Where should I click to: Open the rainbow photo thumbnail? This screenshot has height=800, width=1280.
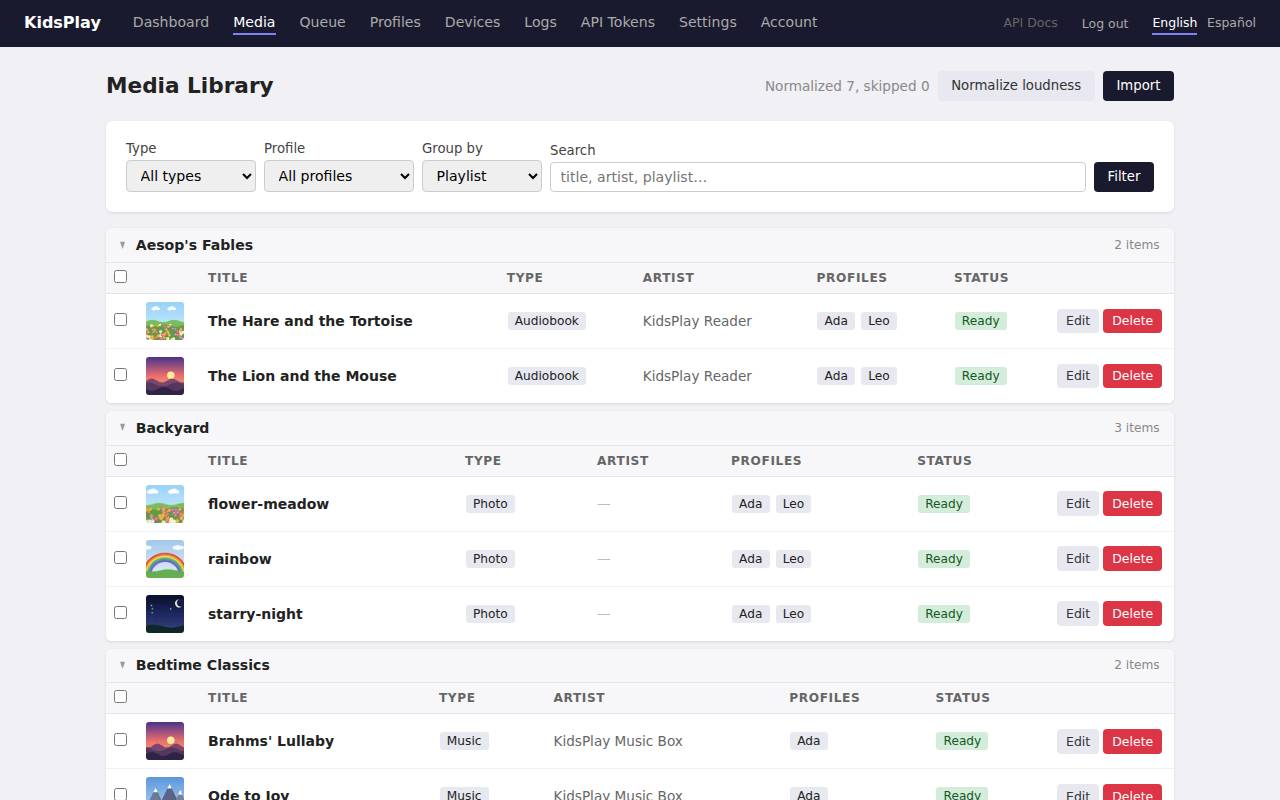(165, 559)
